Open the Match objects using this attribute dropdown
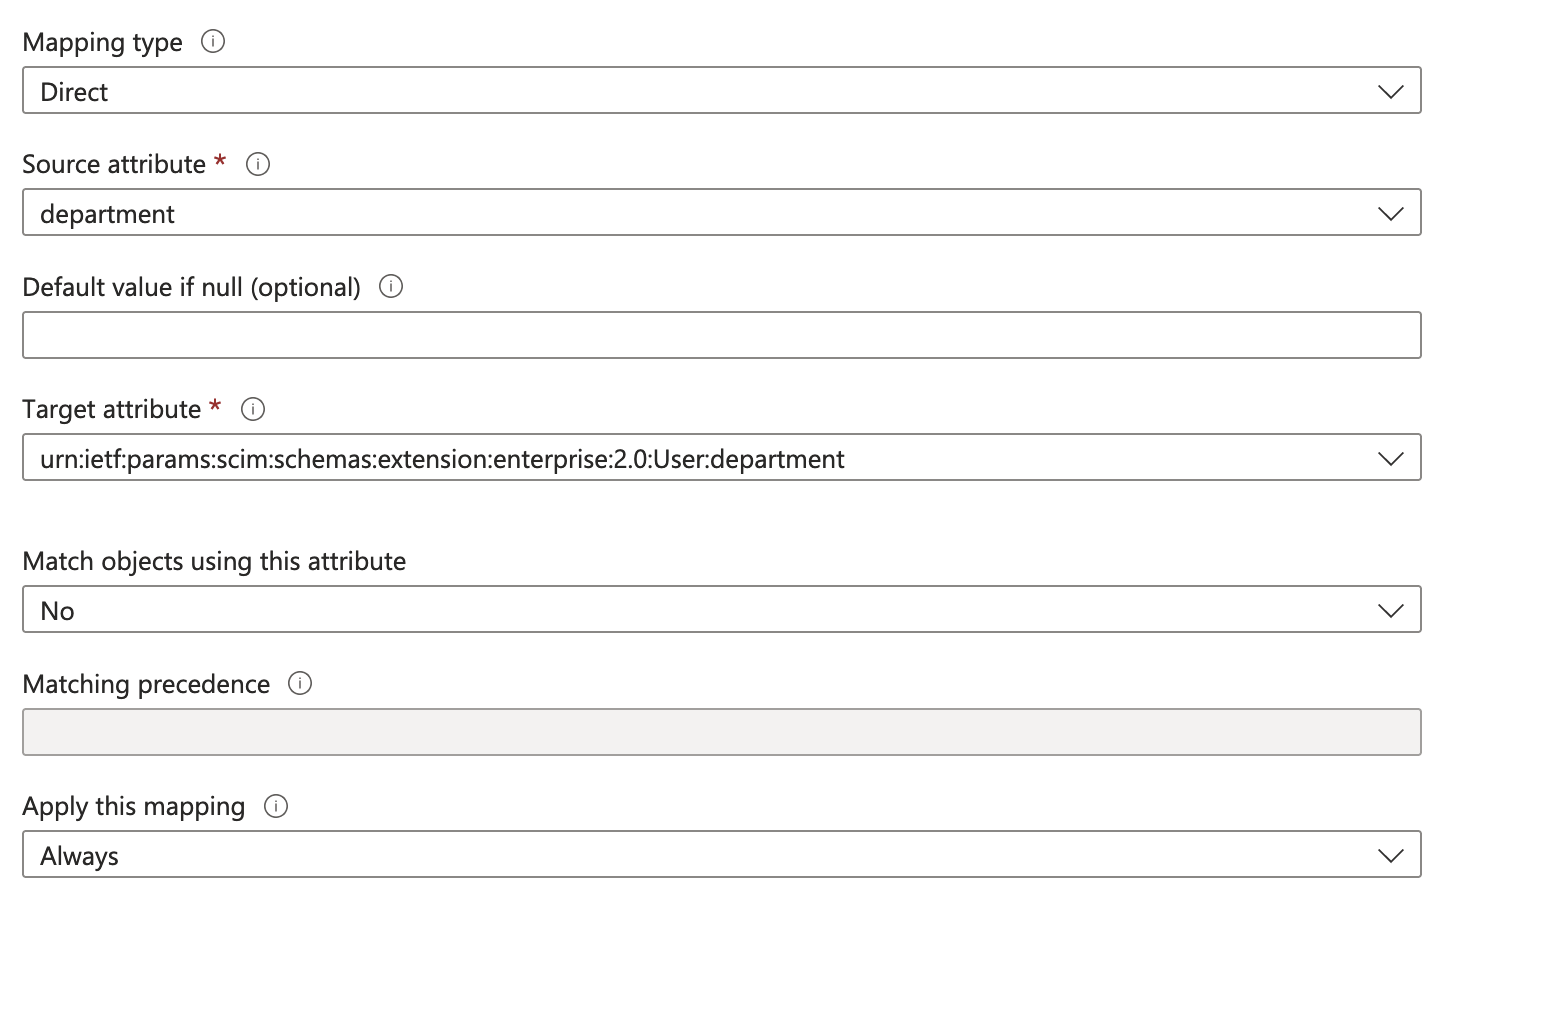Viewport: 1554px width, 1030px height. click(700, 610)
